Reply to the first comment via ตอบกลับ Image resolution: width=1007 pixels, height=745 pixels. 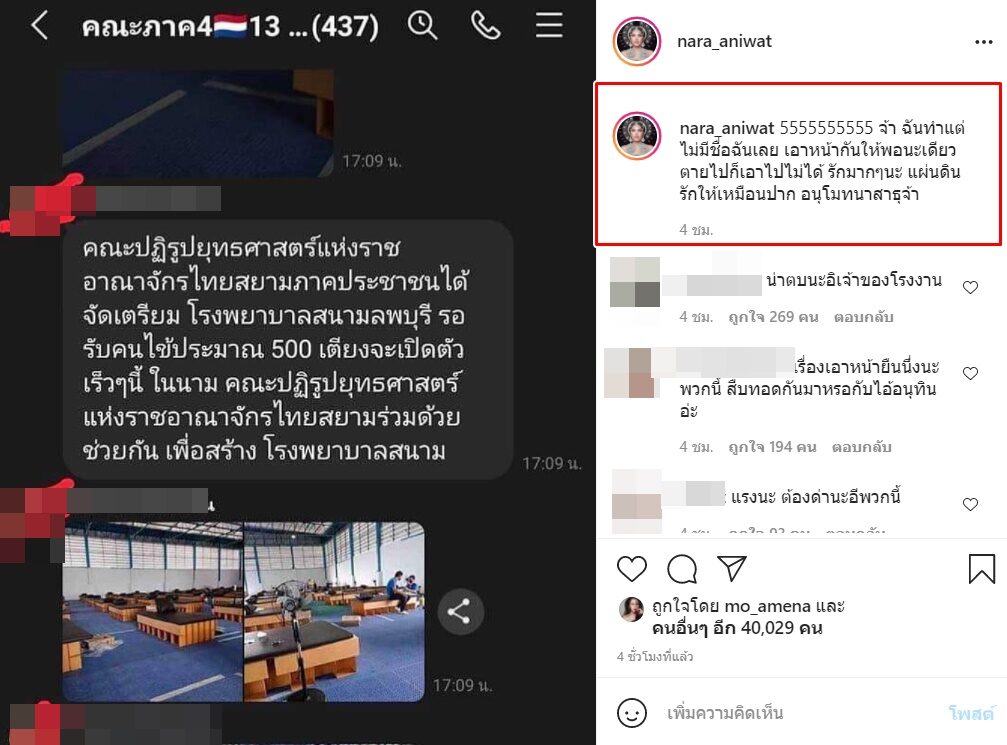863,317
